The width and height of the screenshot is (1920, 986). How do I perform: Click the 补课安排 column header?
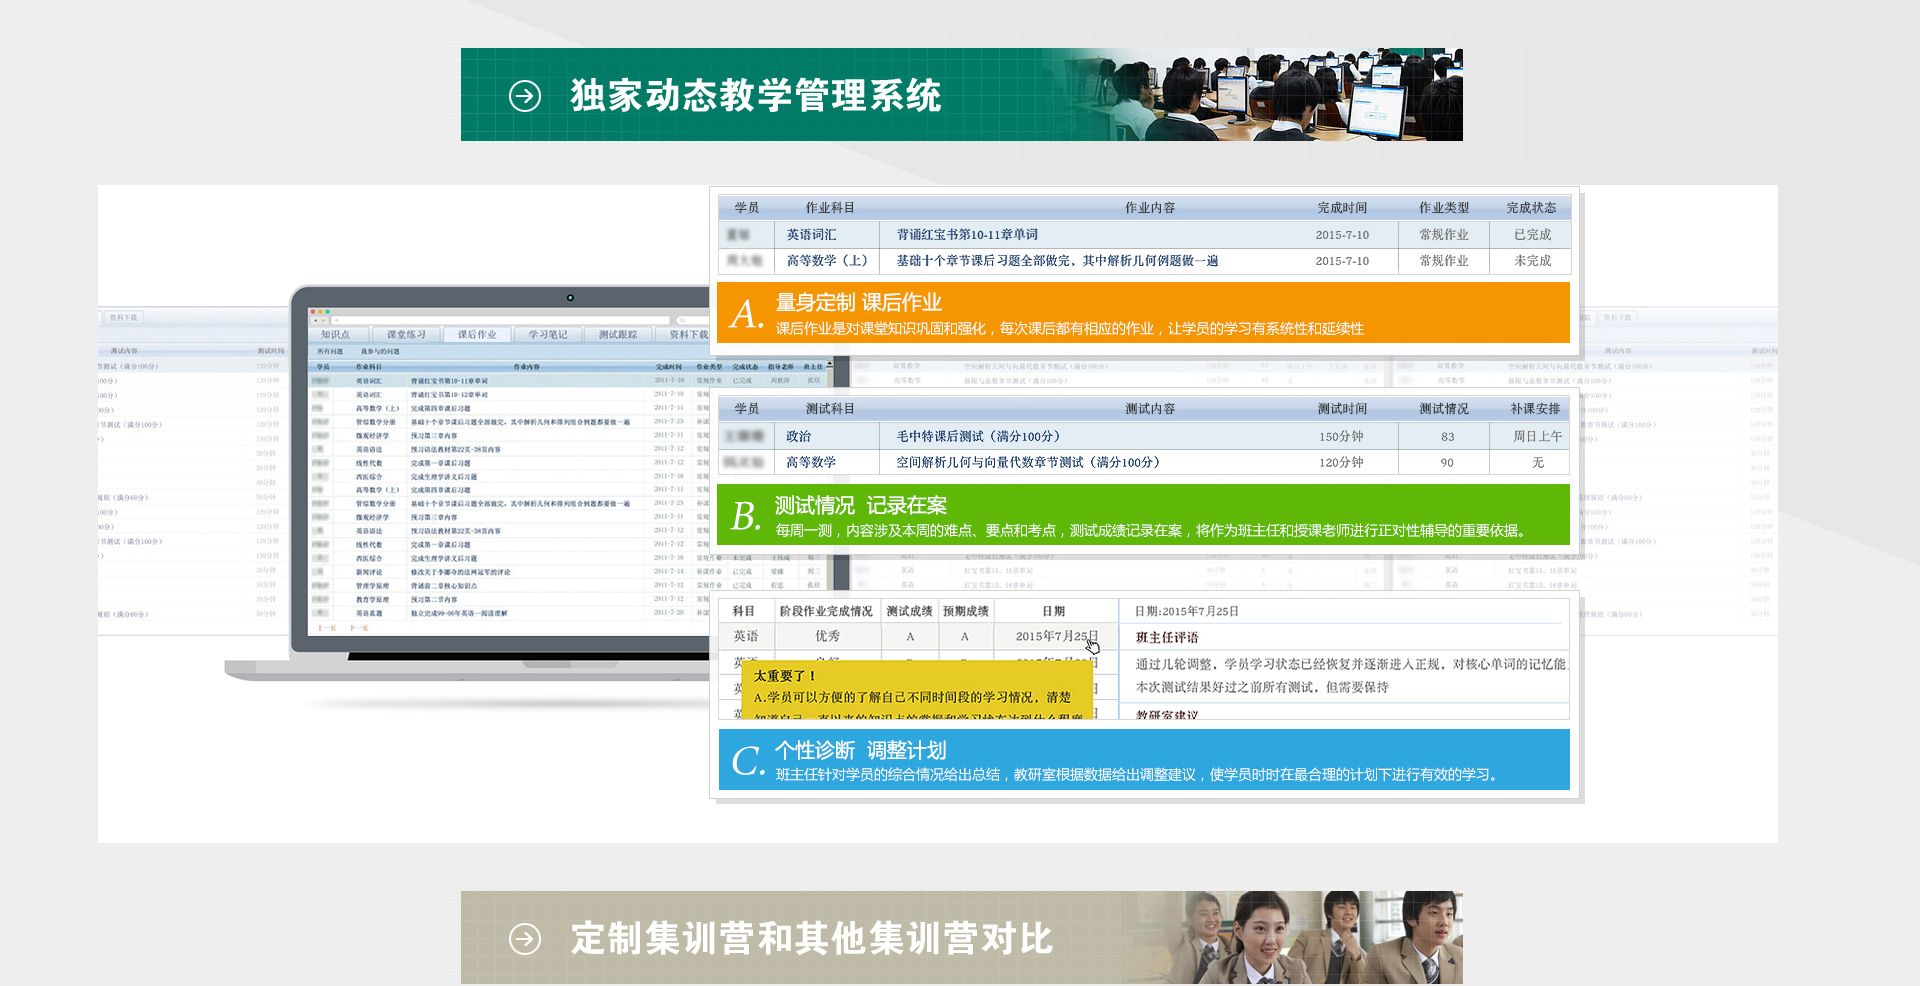coord(1535,409)
